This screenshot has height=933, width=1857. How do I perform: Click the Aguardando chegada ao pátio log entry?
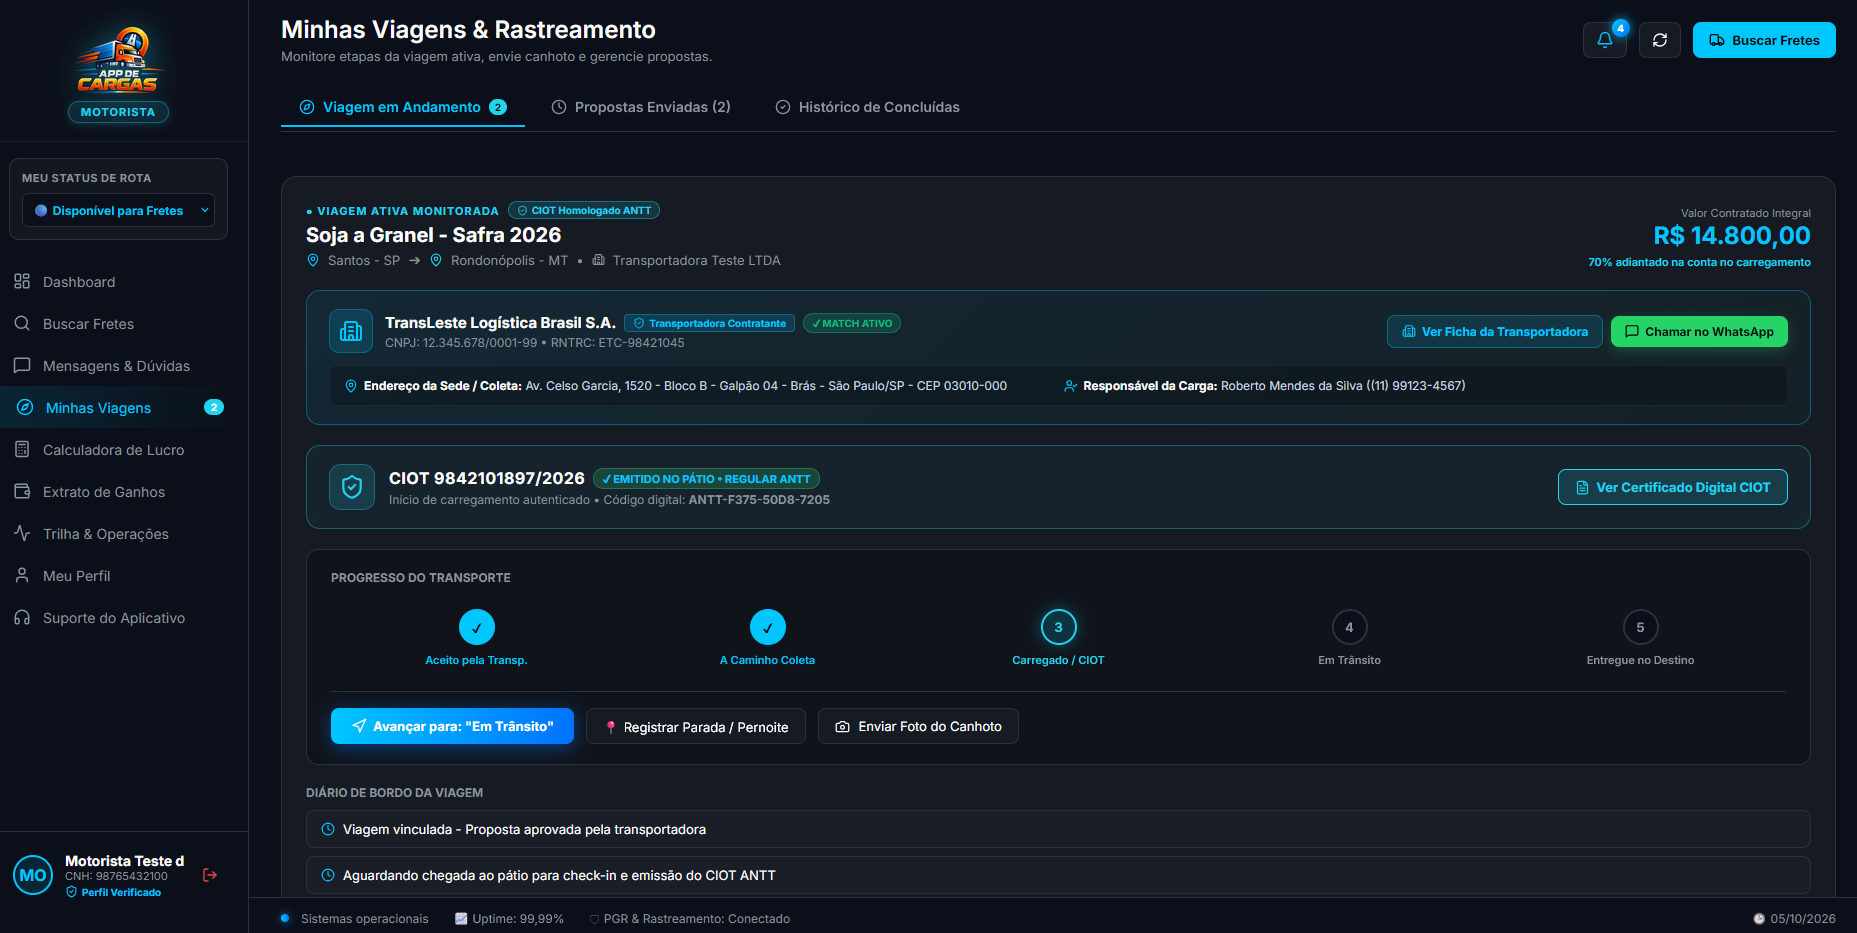pyautogui.click(x=1058, y=875)
